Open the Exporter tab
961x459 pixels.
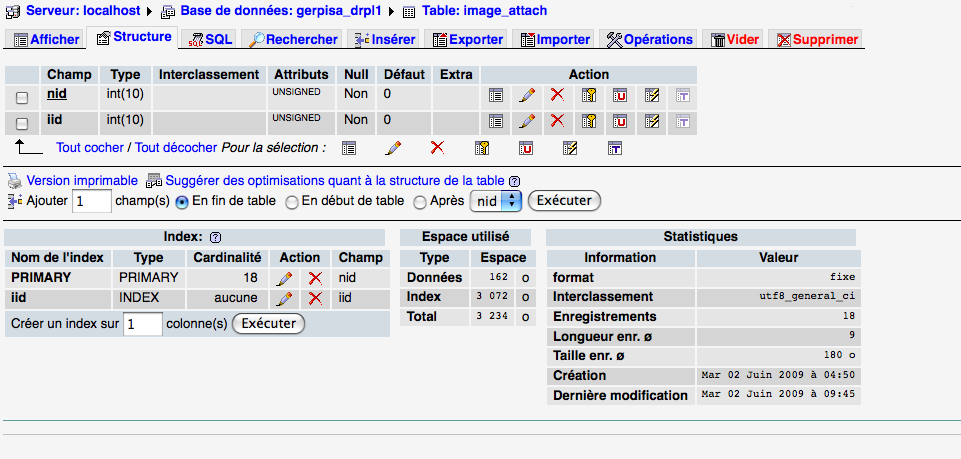[467, 39]
